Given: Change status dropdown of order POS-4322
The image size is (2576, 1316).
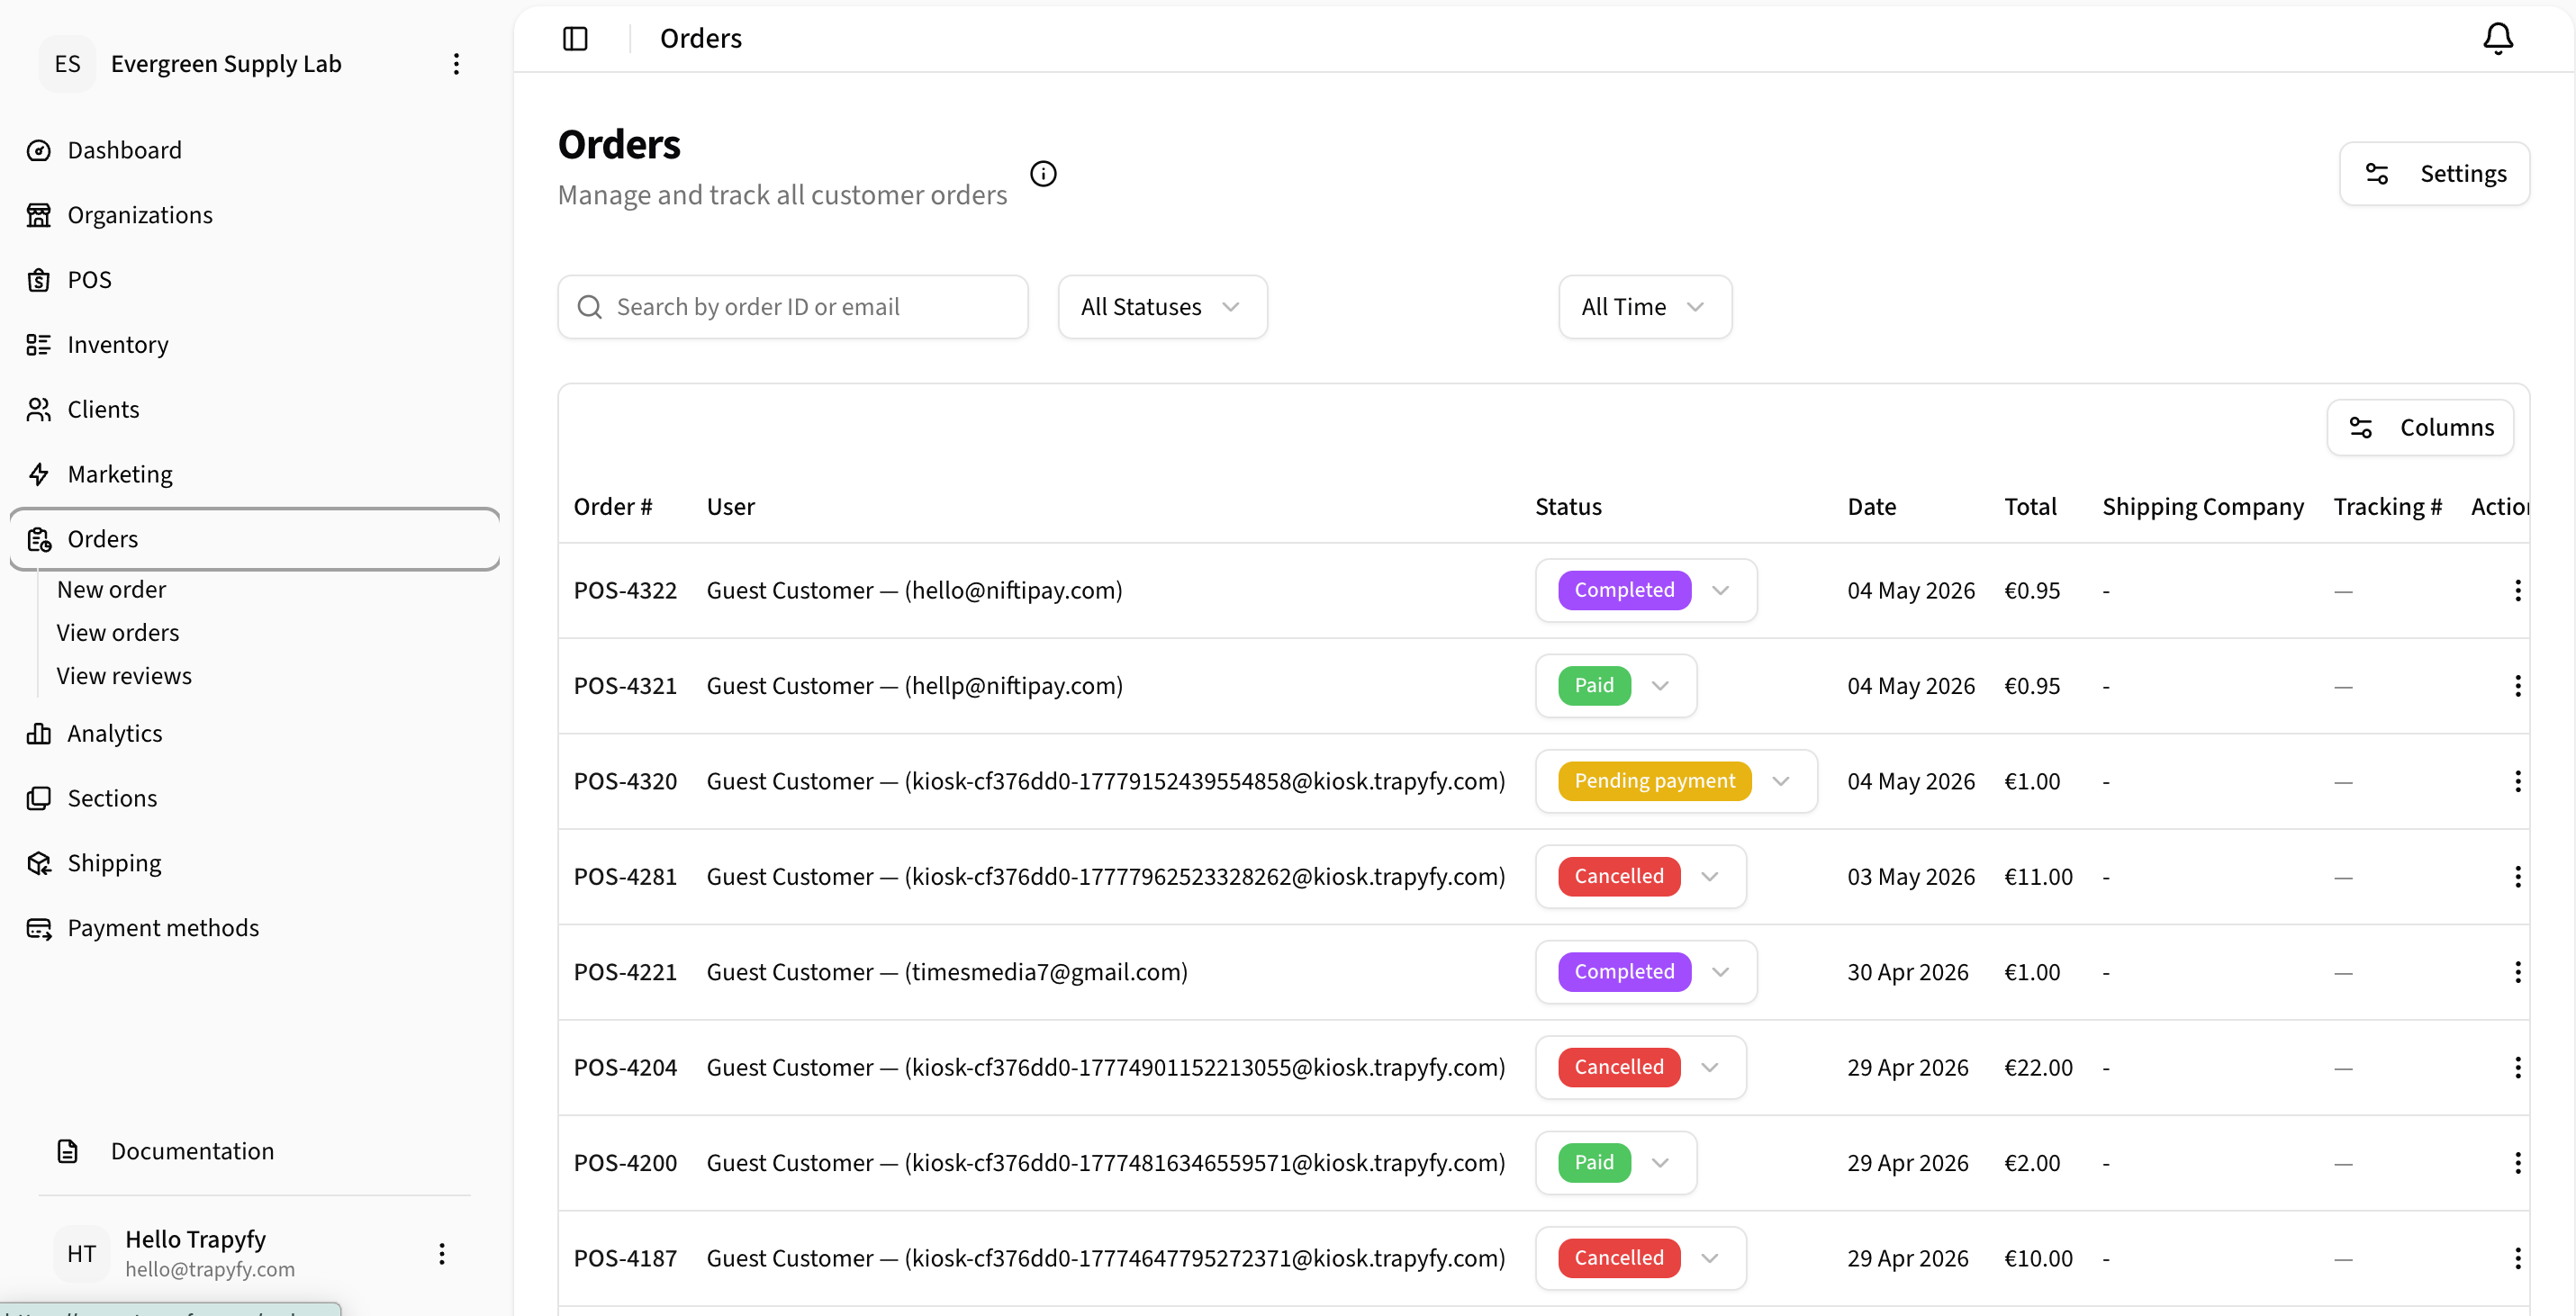Looking at the screenshot, I should (x=1646, y=590).
